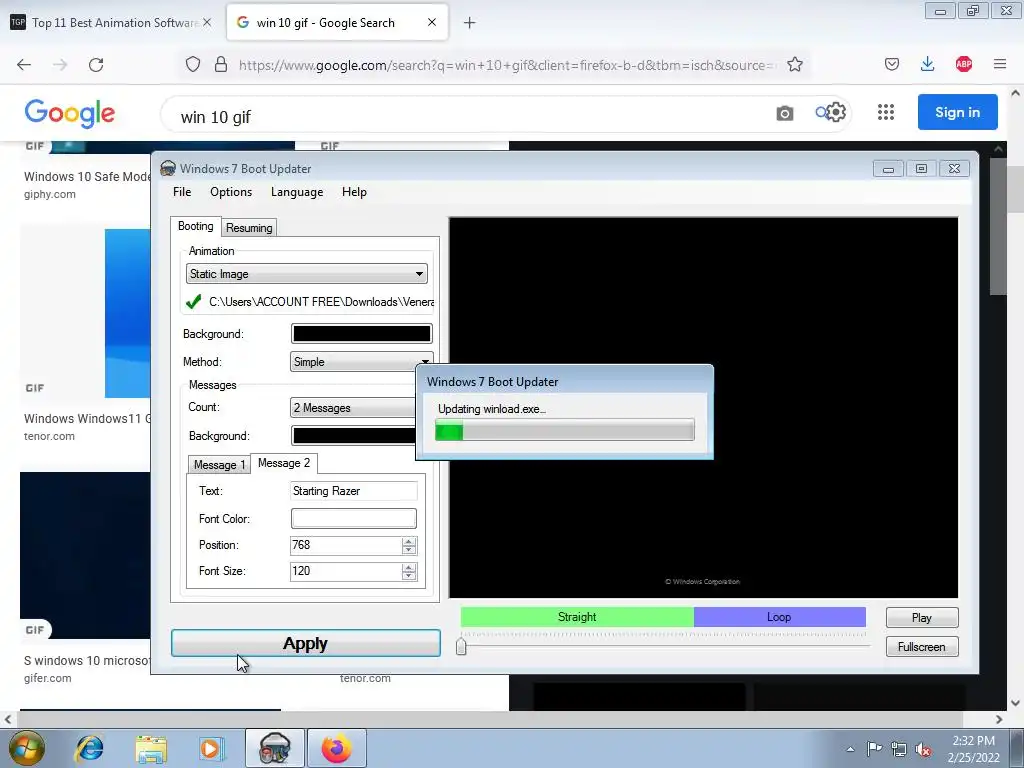Open the Windows Start menu
This screenshot has width=1024, height=768.
click(26, 748)
